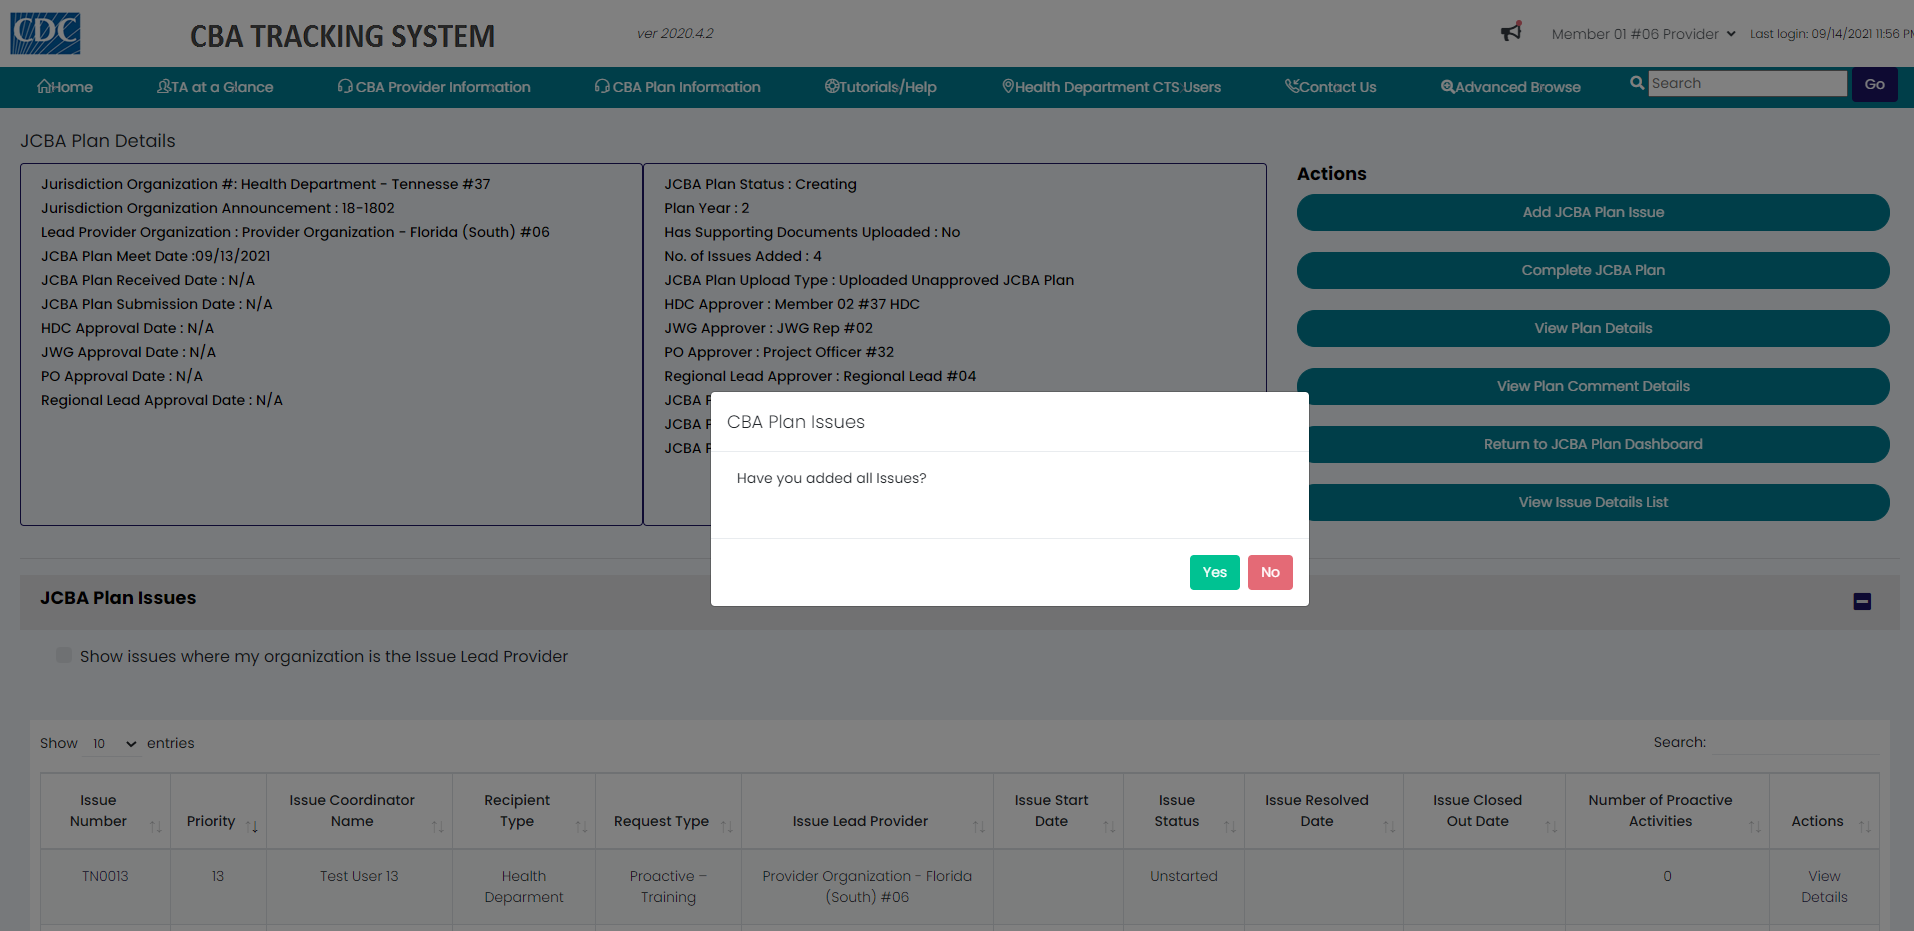This screenshot has height=931, width=1914.
Task: Sort by Issue Status column arrows
Action: [x=1229, y=826]
